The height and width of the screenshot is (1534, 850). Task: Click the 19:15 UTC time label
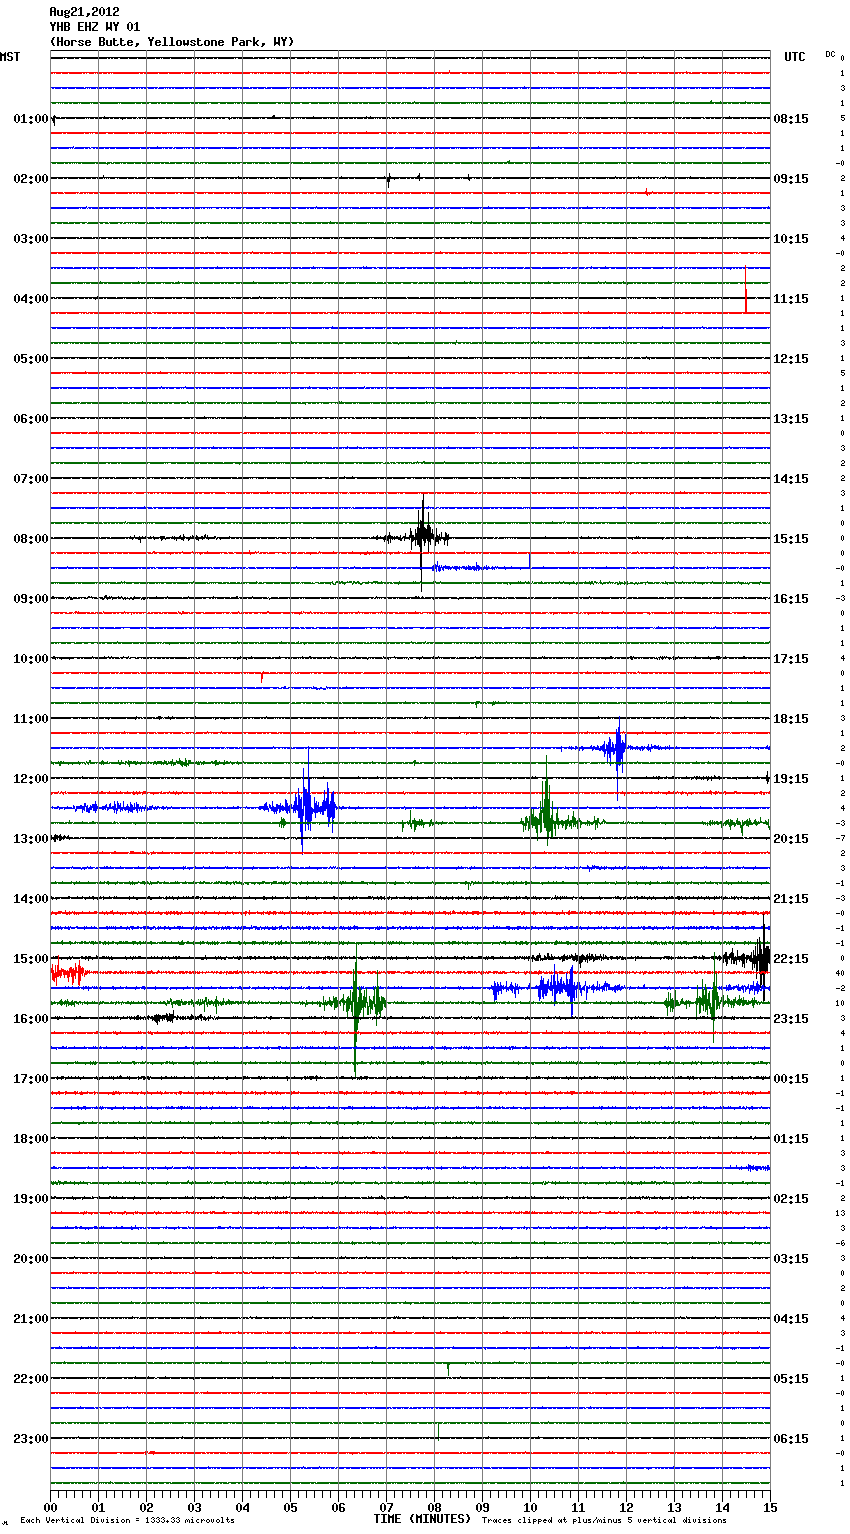(791, 779)
